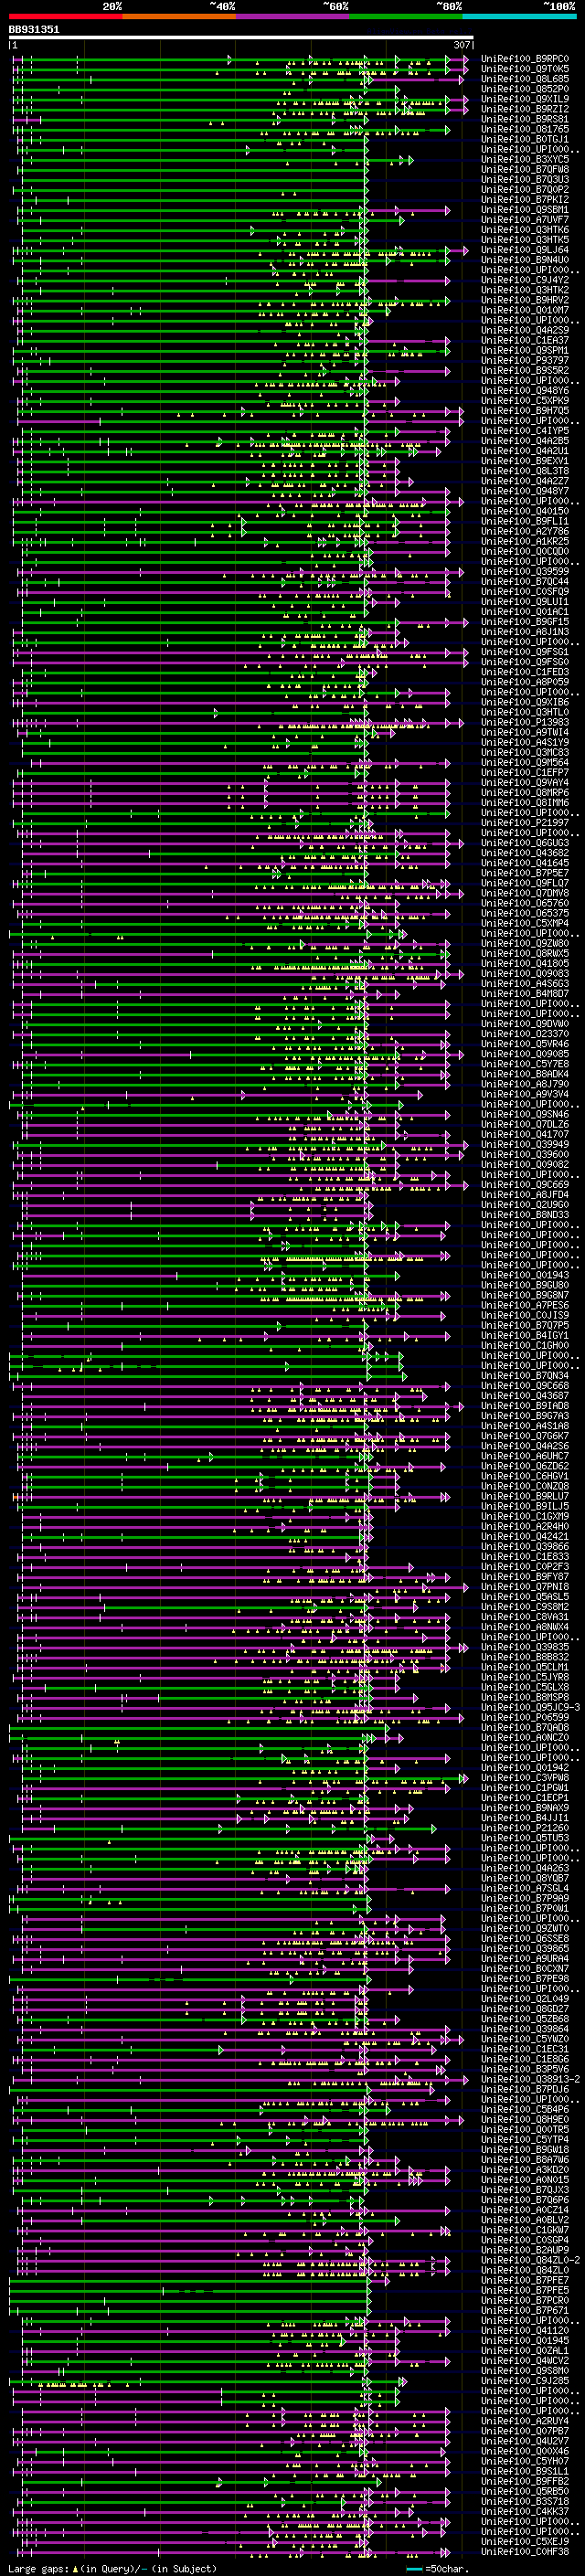This screenshot has width=585, height=2576.
Task: Select the UniRef100_Q9SBM1 label
Action: pyautogui.click(x=525, y=210)
